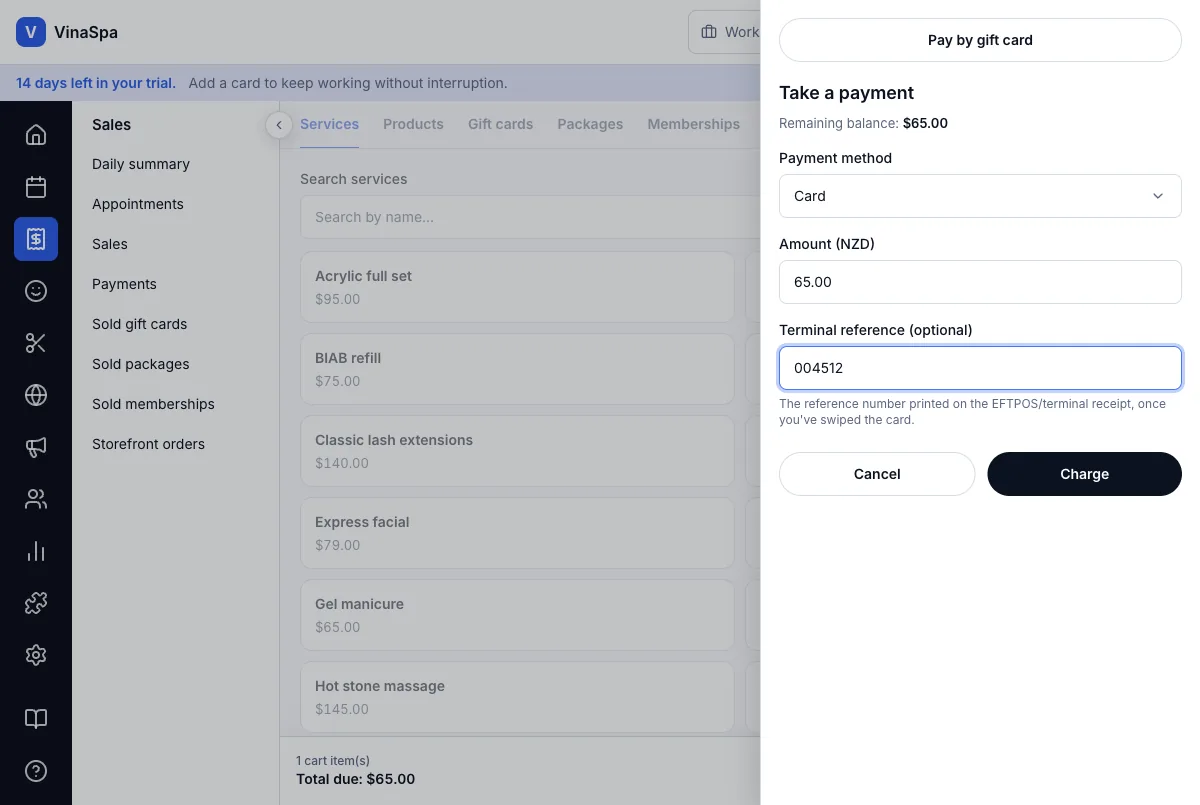Open Payments in Sales menu
The image size is (1200, 805).
click(x=124, y=284)
